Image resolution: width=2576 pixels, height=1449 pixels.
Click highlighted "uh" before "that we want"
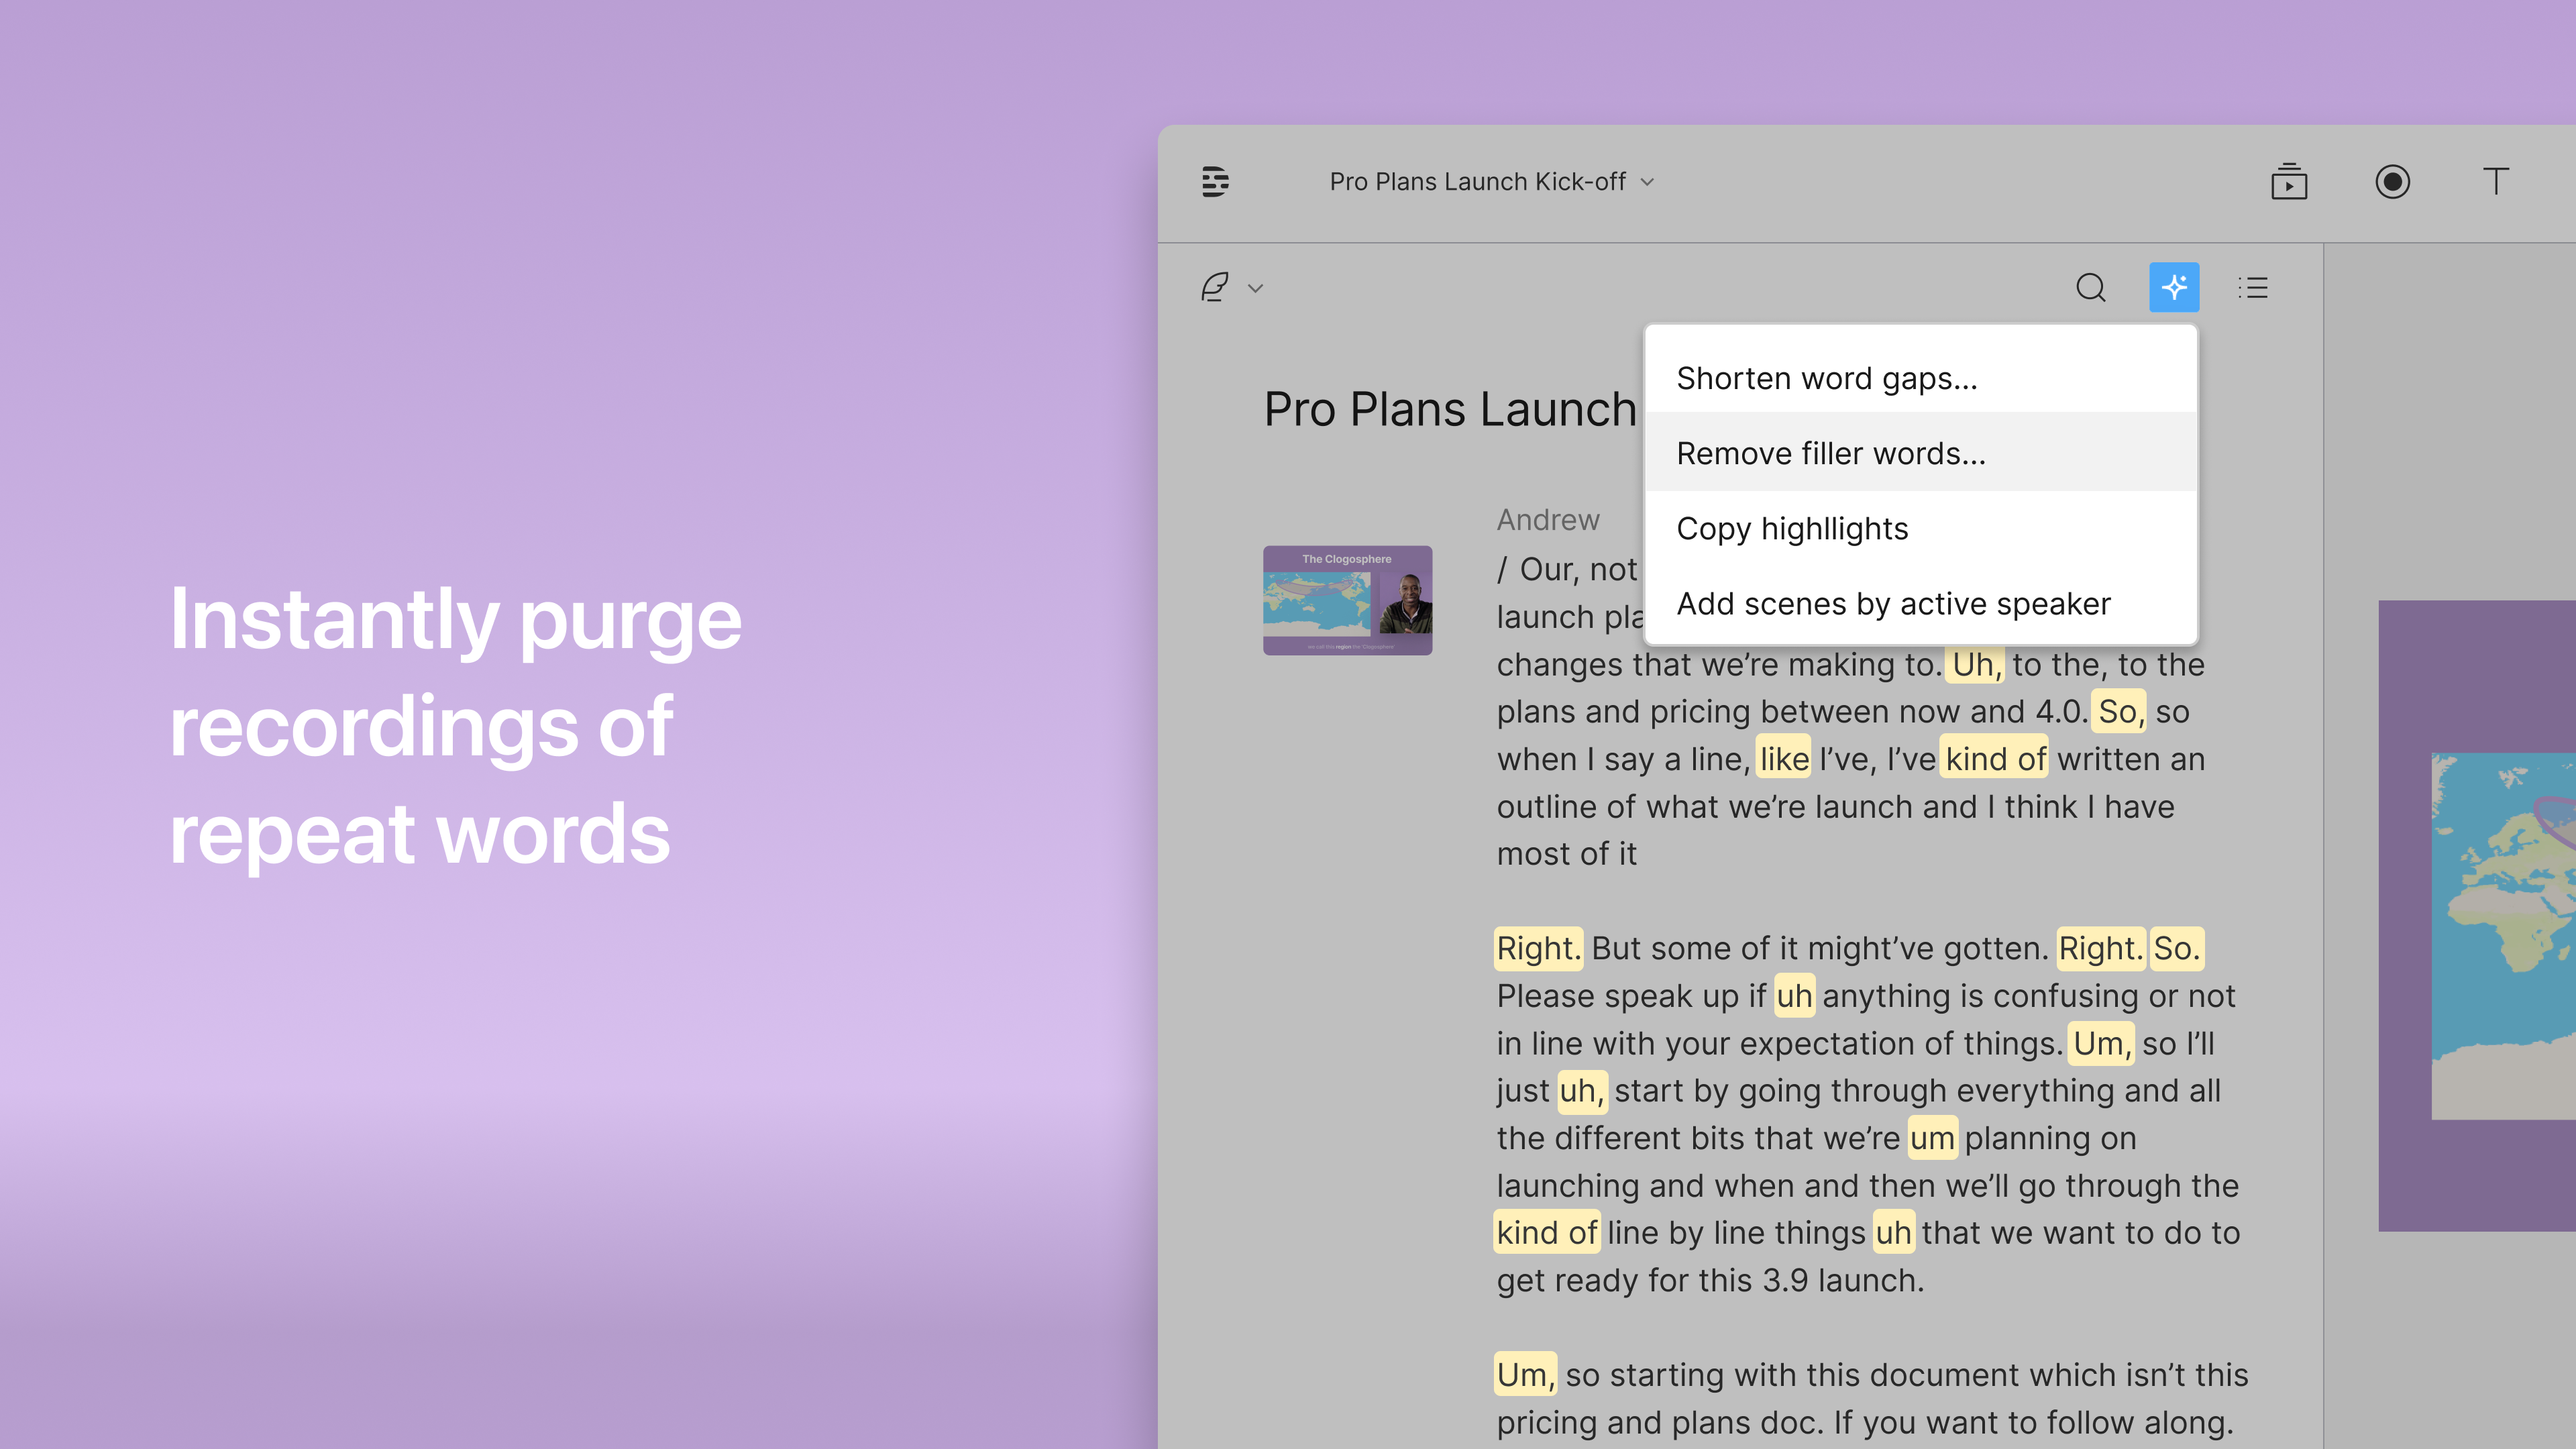coord(1893,1232)
